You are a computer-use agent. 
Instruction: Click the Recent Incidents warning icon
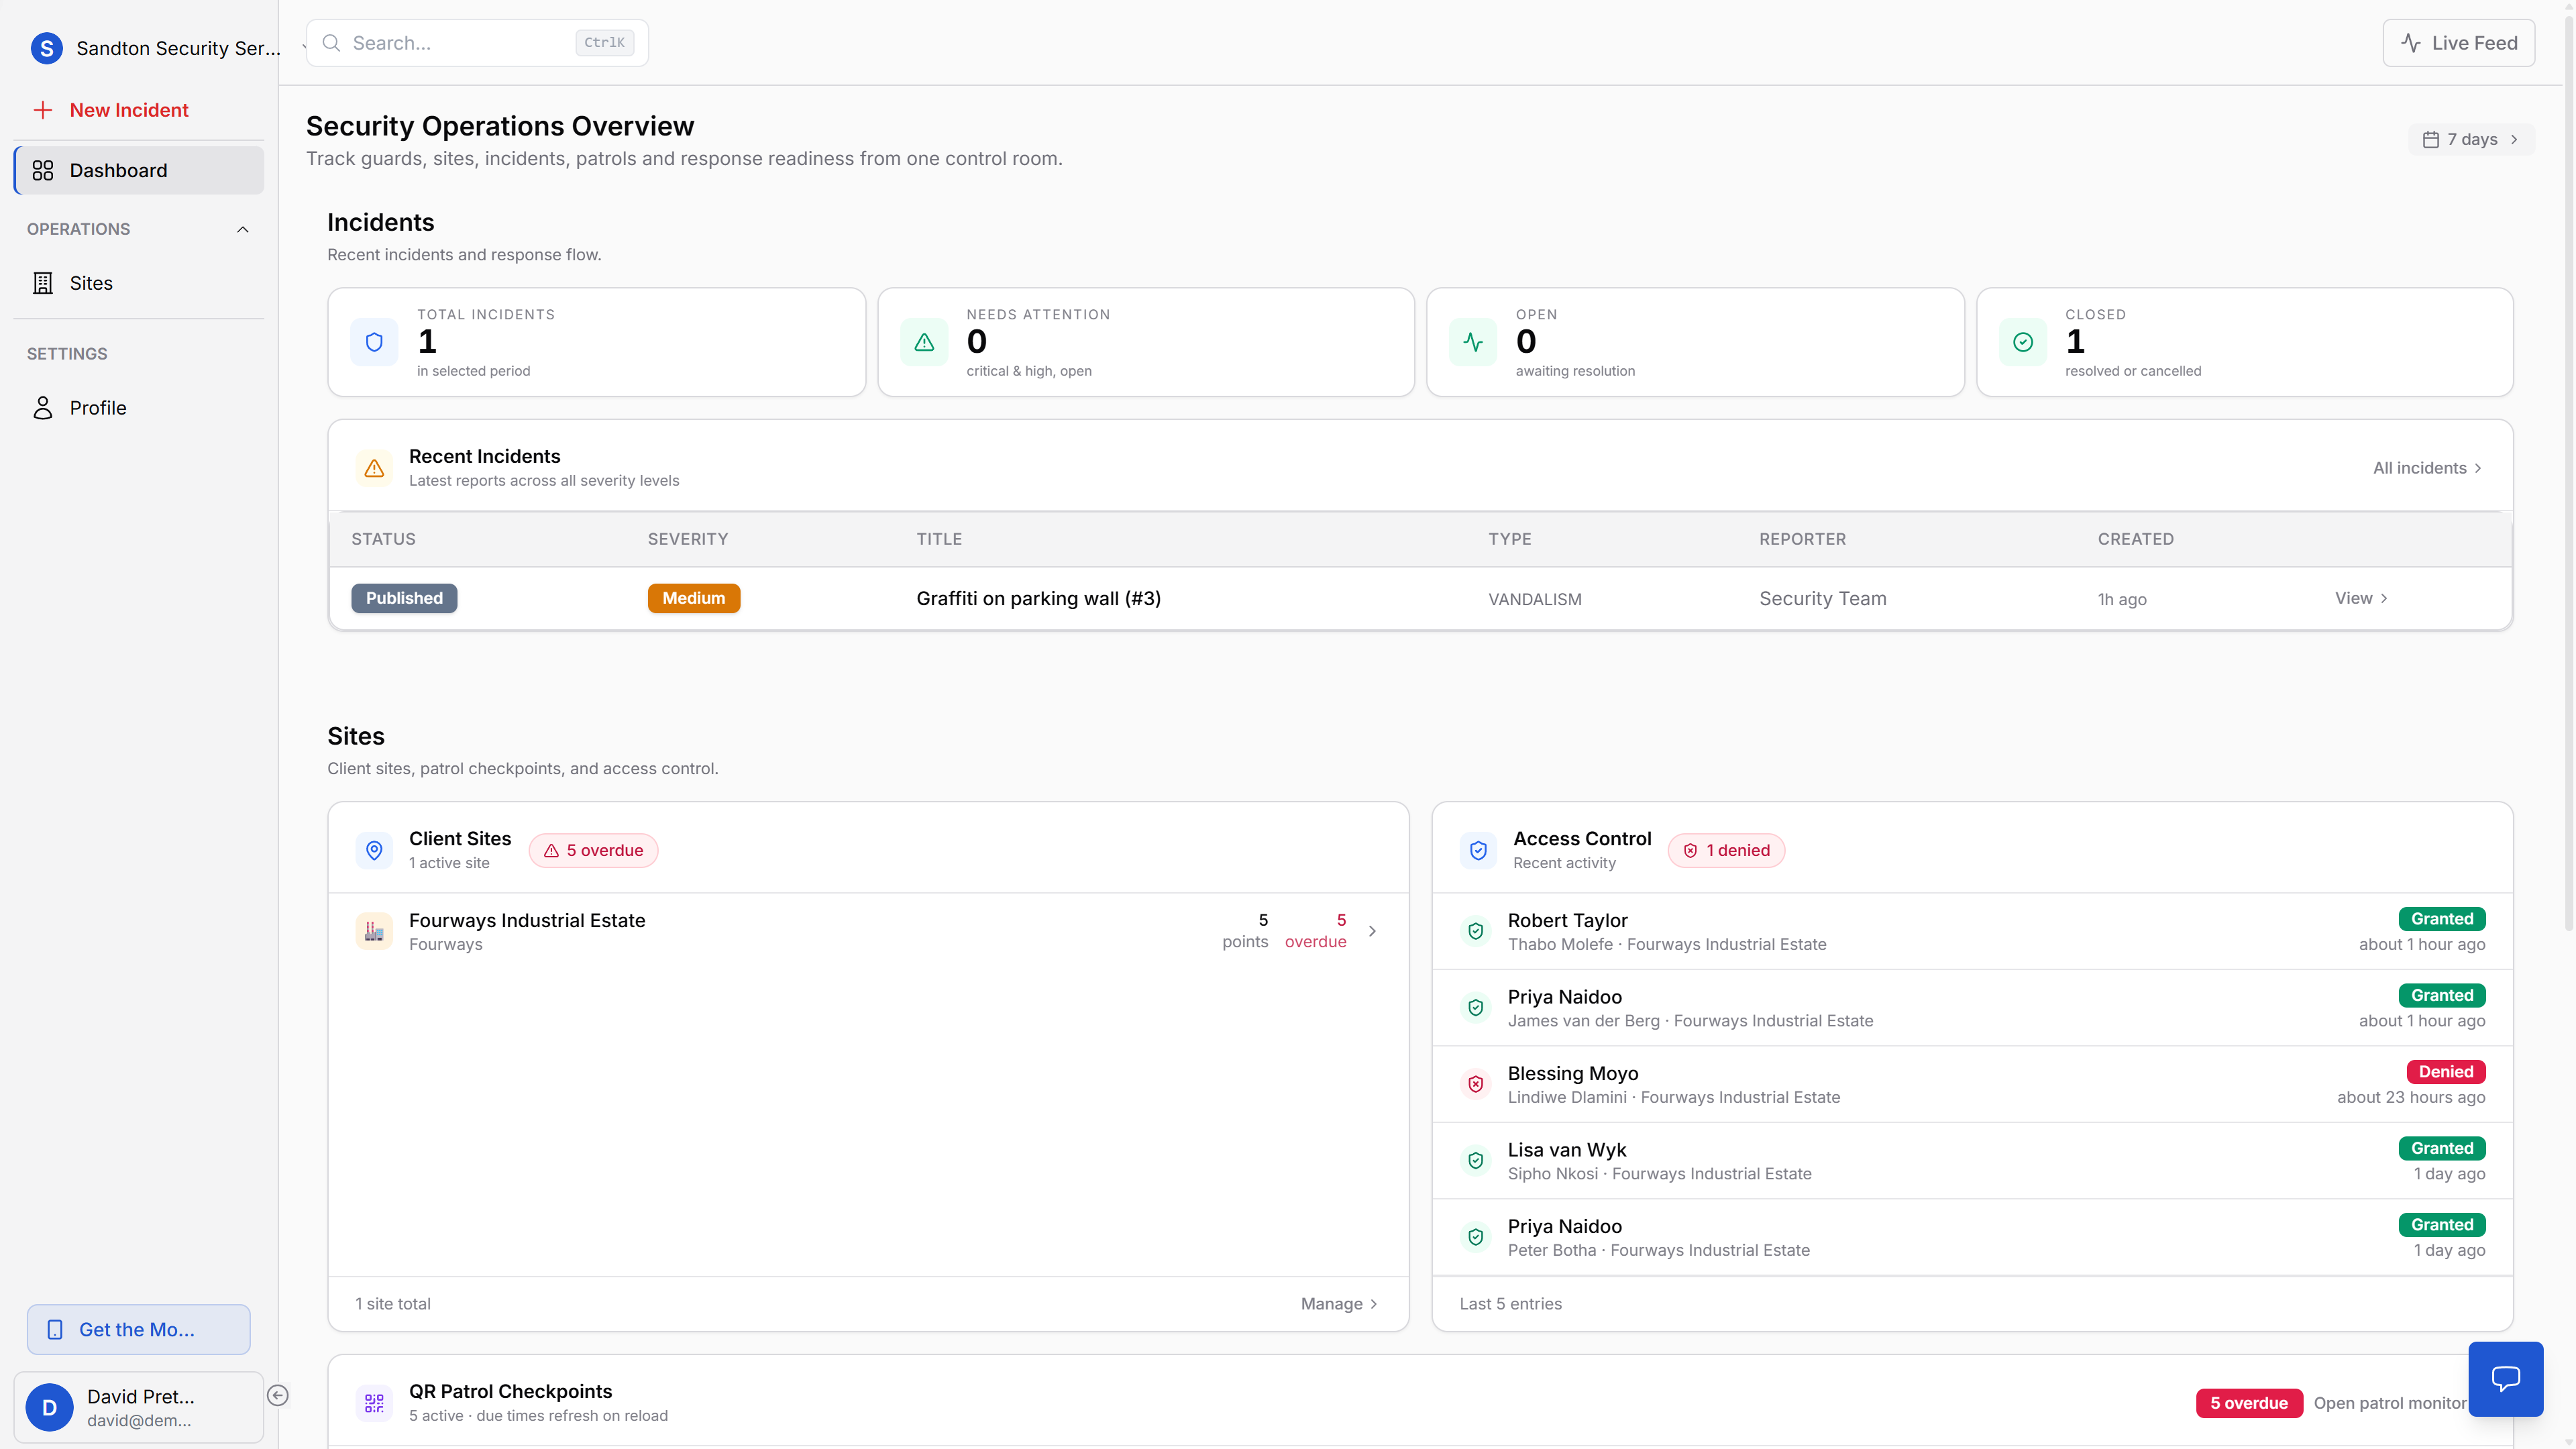coord(374,467)
